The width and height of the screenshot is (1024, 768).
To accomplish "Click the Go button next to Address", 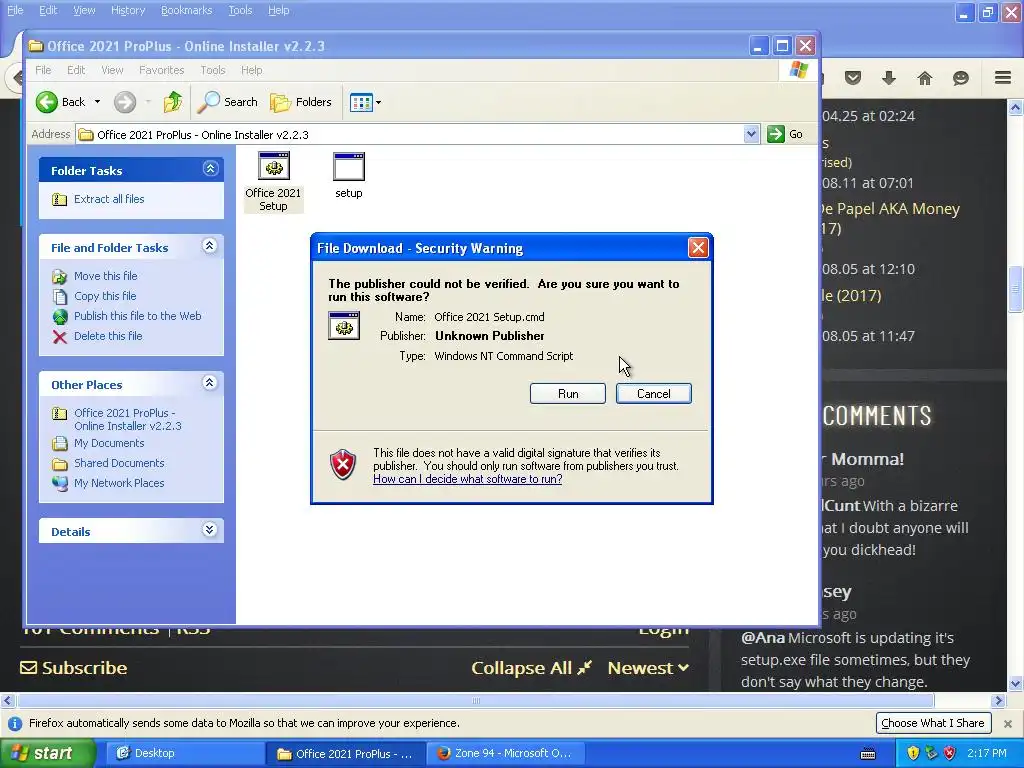I will click(786, 134).
